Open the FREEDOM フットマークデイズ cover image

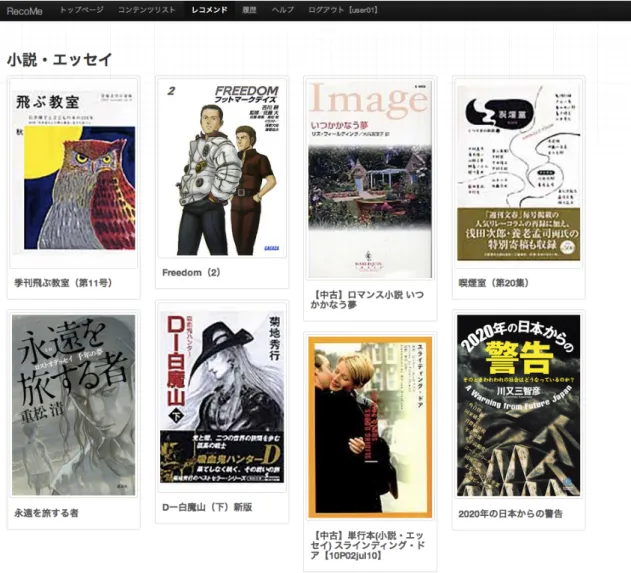pos(222,167)
